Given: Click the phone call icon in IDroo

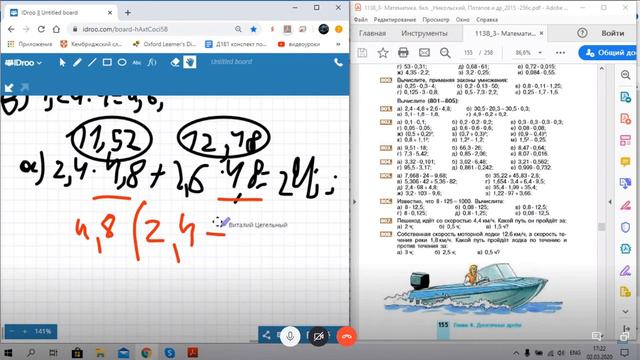Looking at the screenshot, I should click(x=338, y=62).
